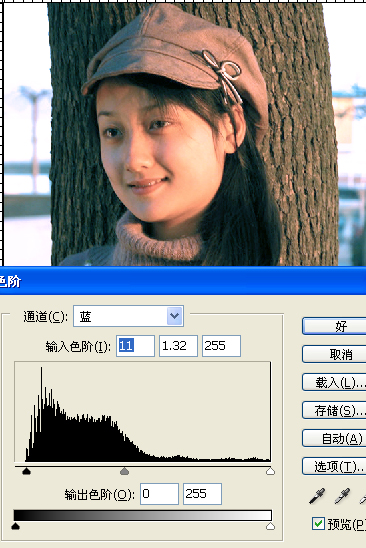Click the output black slider triangle
366x548 pixels.
pyautogui.click(x=15, y=526)
